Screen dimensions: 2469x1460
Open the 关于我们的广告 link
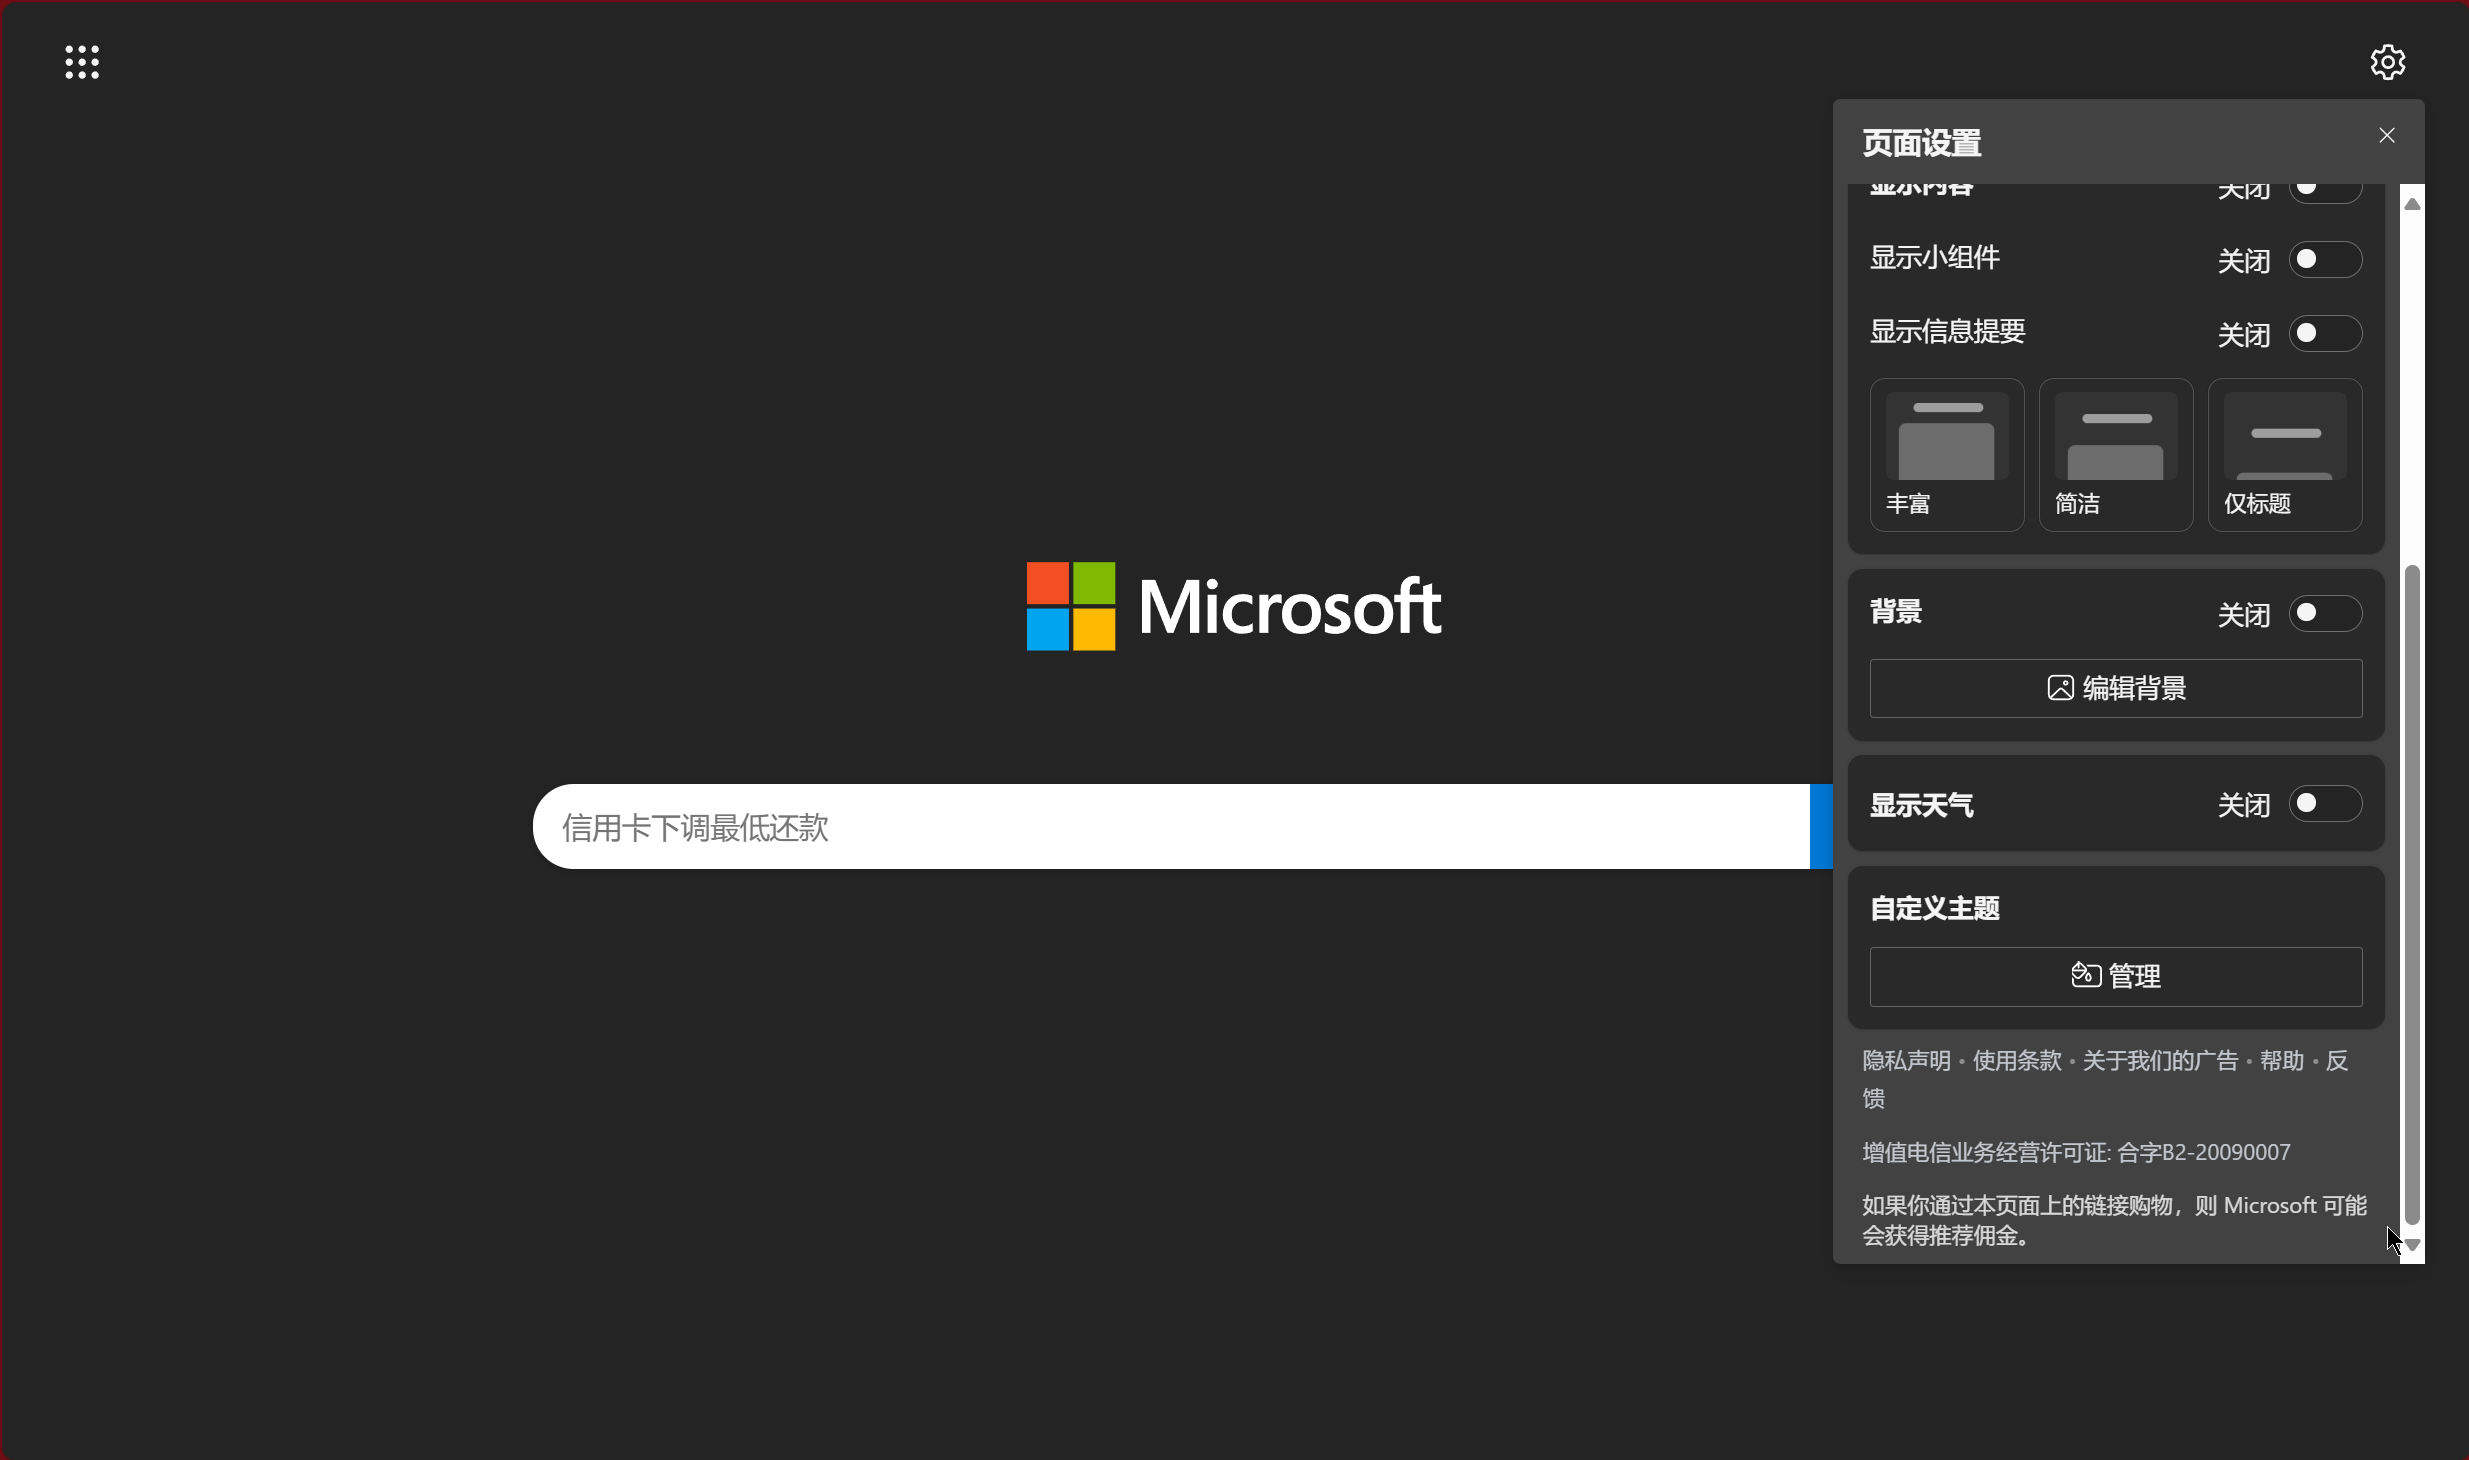[2160, 1061]
